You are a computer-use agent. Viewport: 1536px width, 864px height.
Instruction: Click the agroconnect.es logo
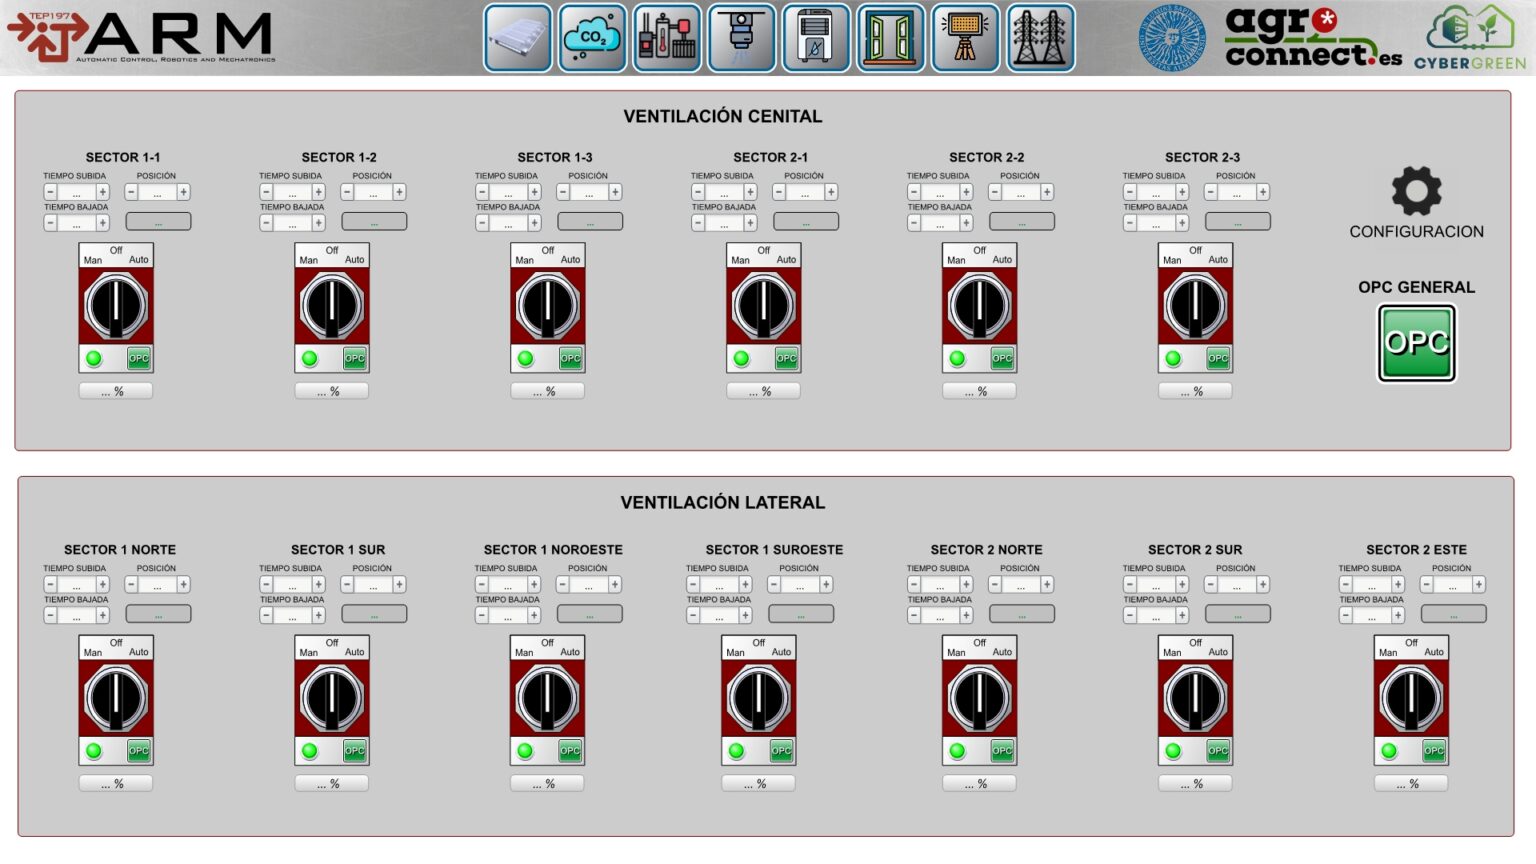(x=1313, y=38)
